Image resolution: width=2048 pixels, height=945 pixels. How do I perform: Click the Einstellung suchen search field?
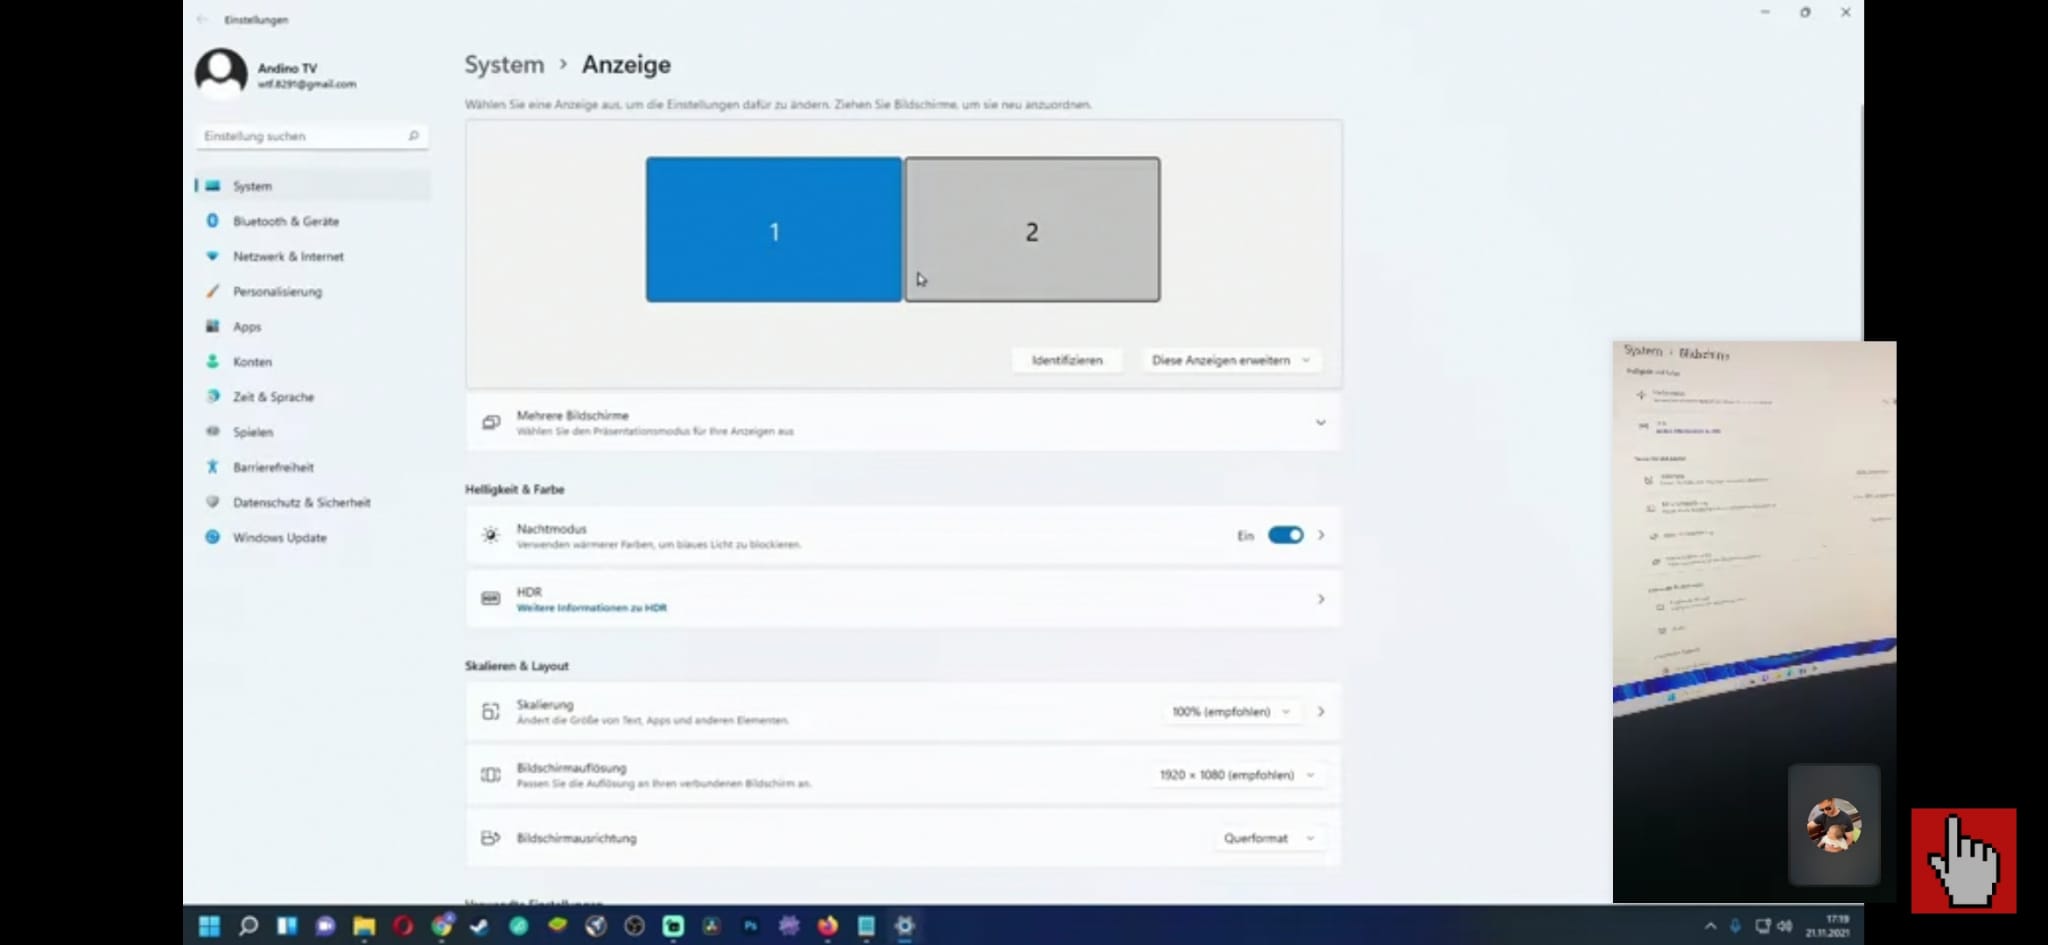[x=305, y=136]
